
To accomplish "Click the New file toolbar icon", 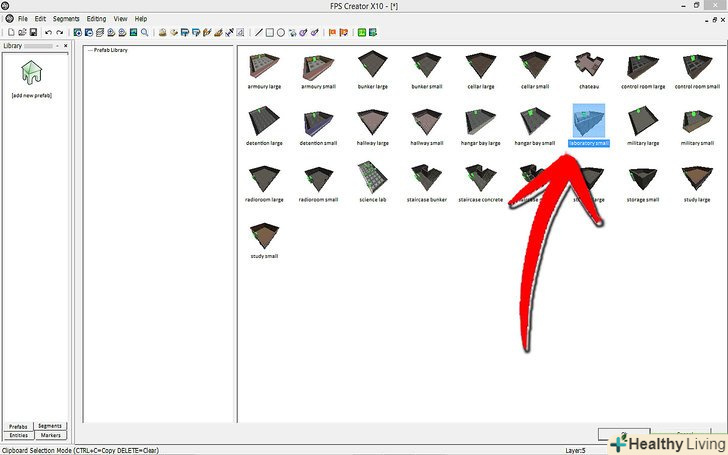I will pos(11,32).
